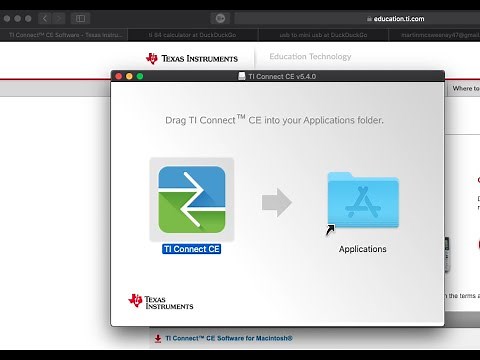Click the Texas Instruments logo on webpage
The width and height of the screenshot is (480, 360).
pos(192,59)
